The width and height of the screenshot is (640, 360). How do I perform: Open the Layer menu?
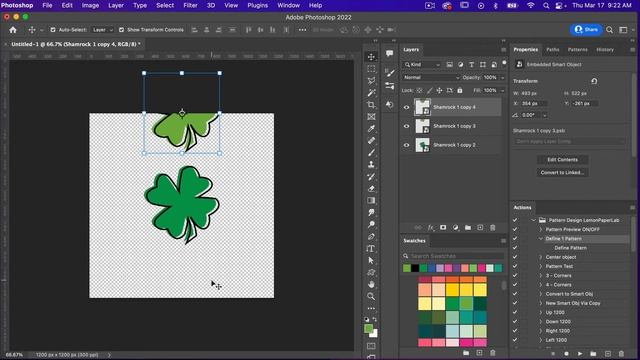116,5
